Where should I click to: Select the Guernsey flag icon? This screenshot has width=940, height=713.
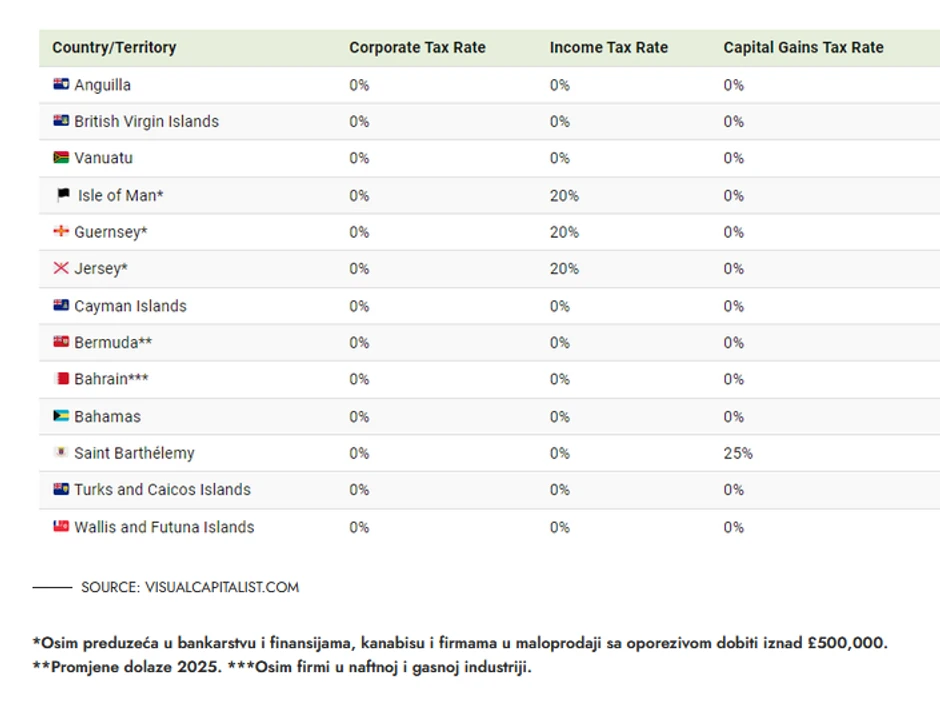(61, 232)
